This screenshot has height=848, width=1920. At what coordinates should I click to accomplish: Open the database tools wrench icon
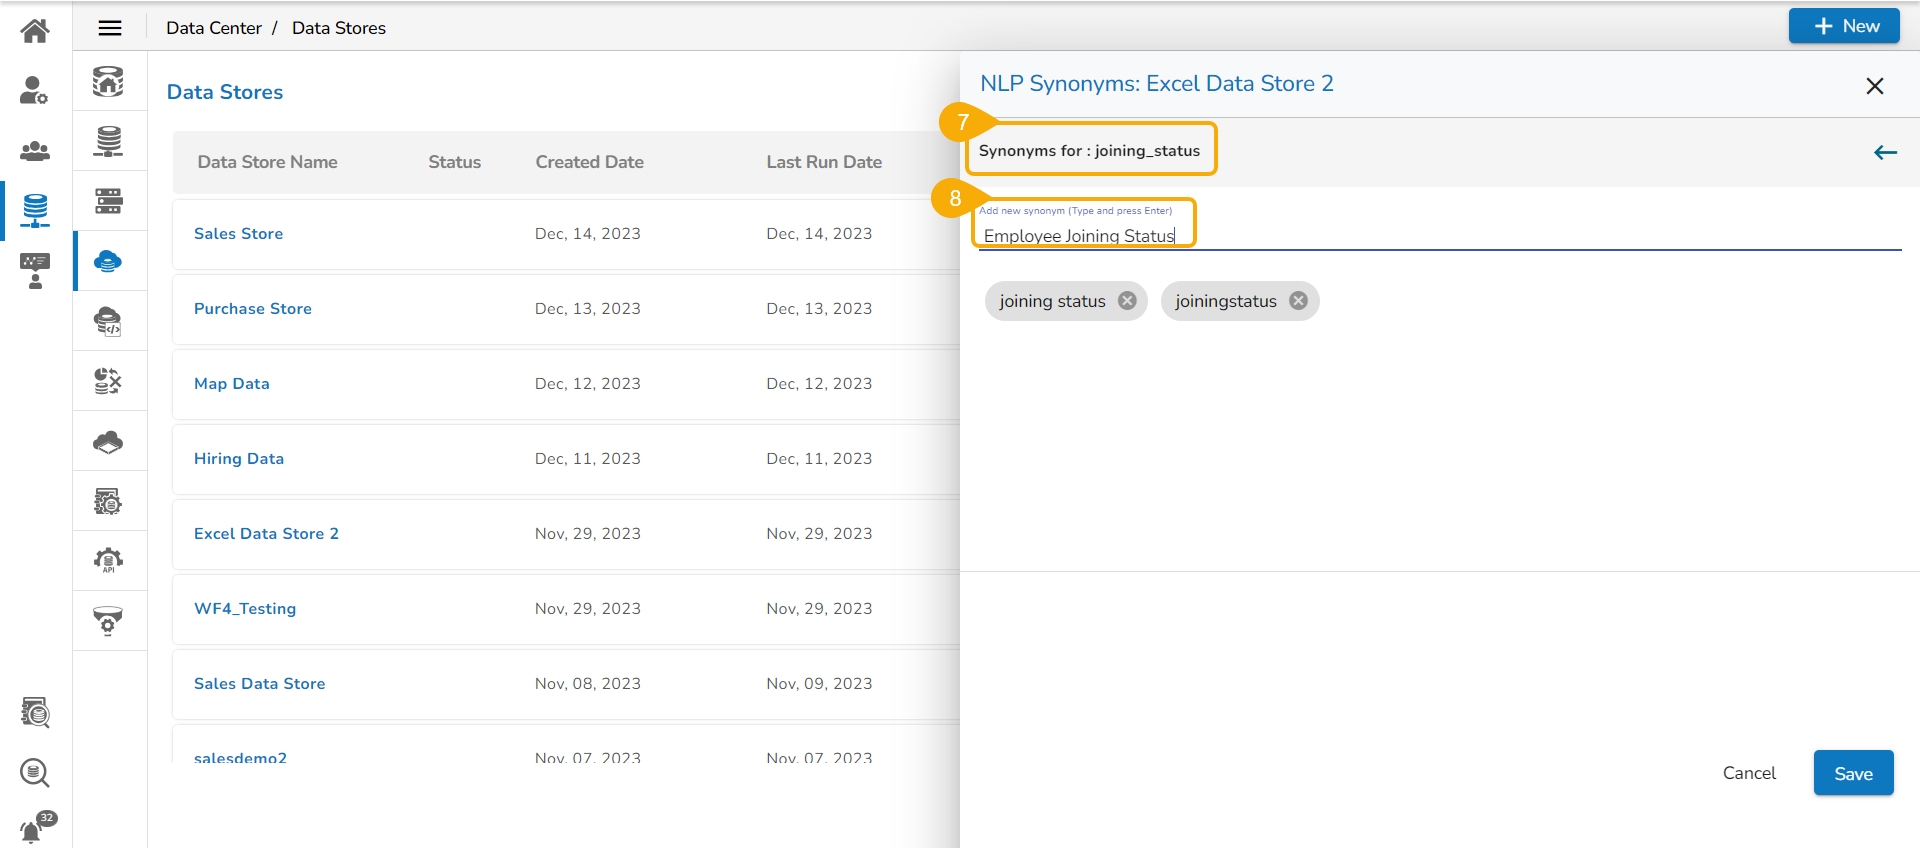[x=108, y=381]
